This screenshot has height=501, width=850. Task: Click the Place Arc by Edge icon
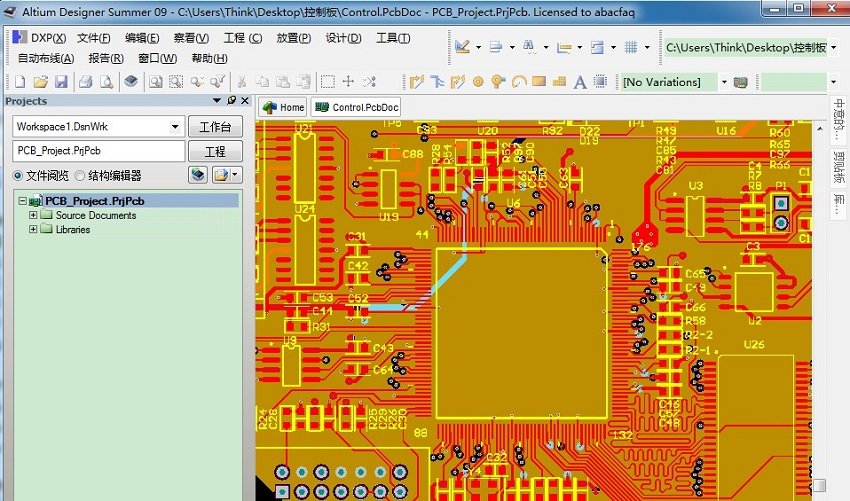pos(519,82)
